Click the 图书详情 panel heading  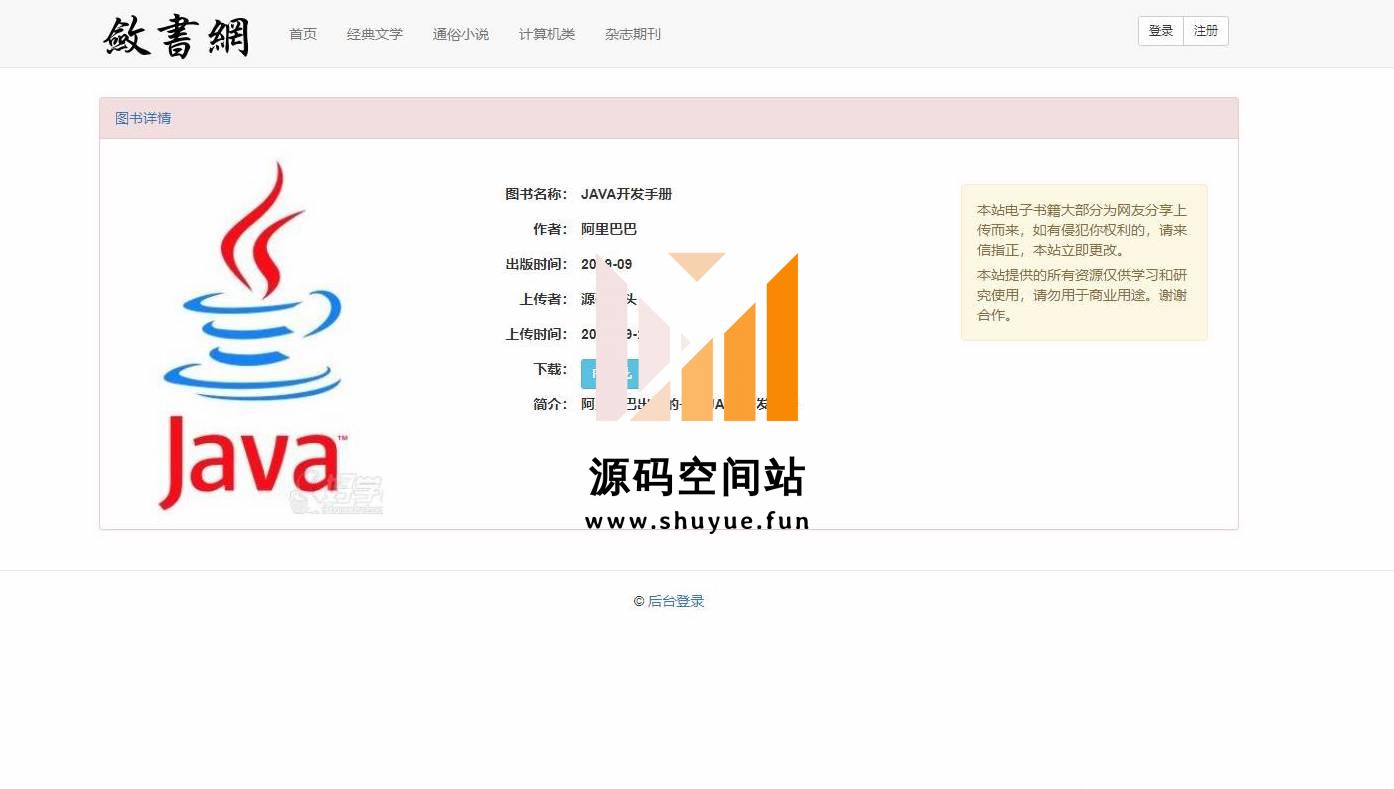pyautogui.click(x=143, y=118)
